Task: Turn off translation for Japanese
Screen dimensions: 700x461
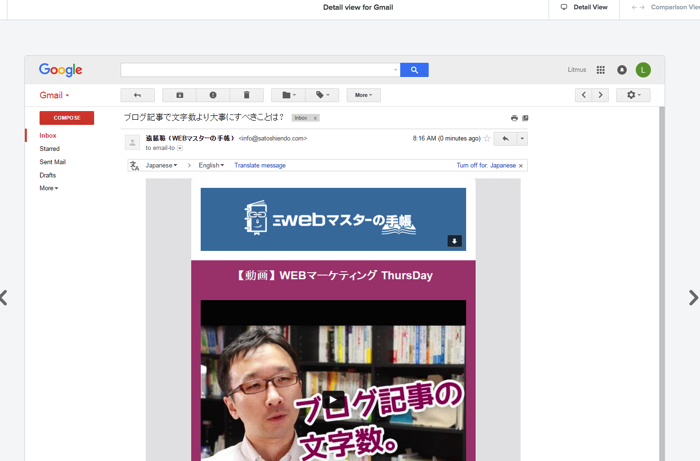Action: tap(486, 166)
